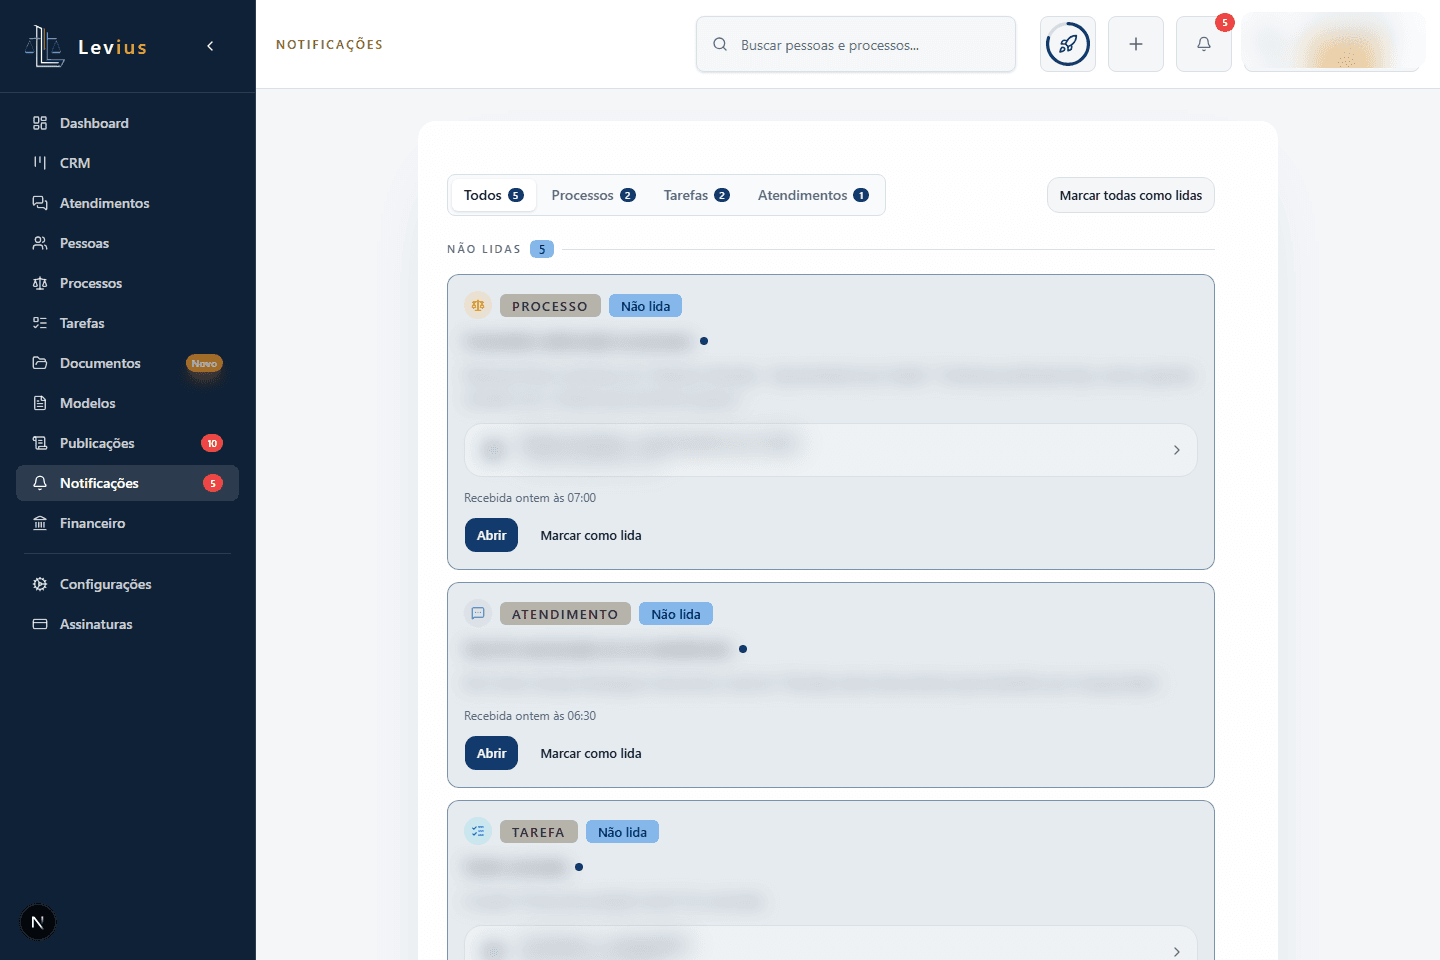The height and width of the screenshot is (960, 1440).
Task: Click the Recebida ontem às 06:30 timestamp
Action: (x=530, y=716)
